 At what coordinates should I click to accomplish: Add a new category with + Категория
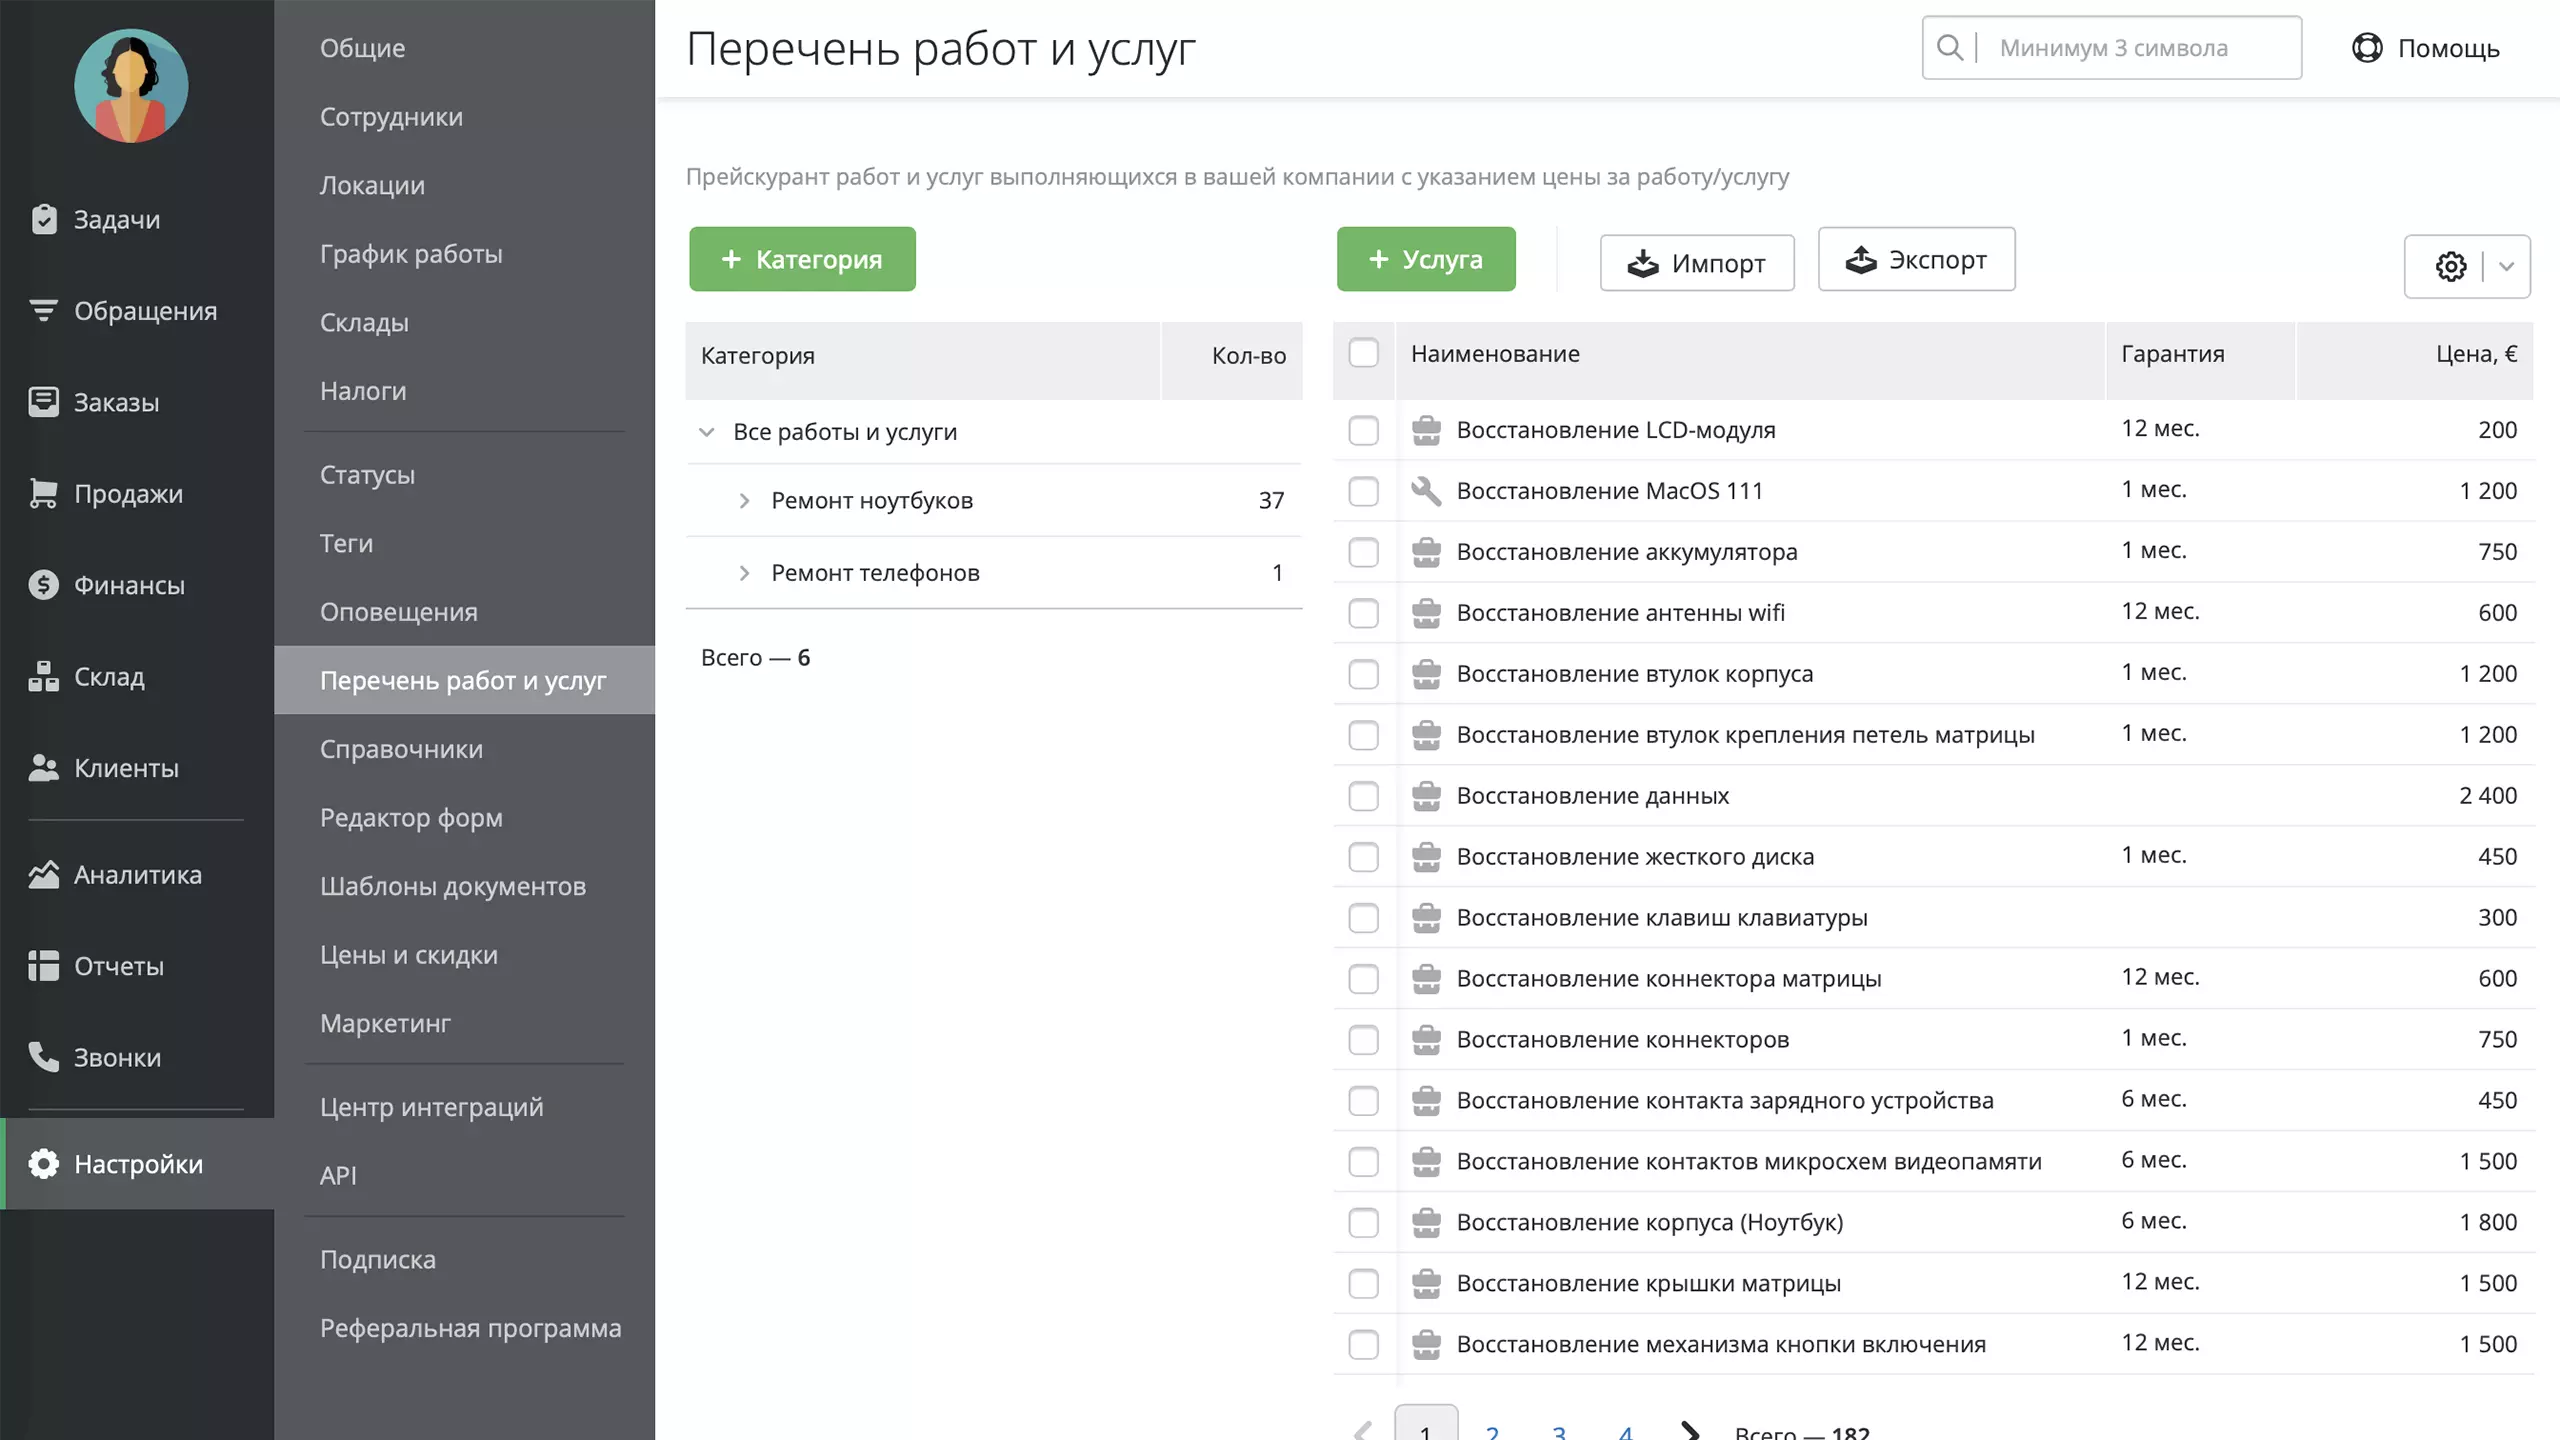click(802, 259)
